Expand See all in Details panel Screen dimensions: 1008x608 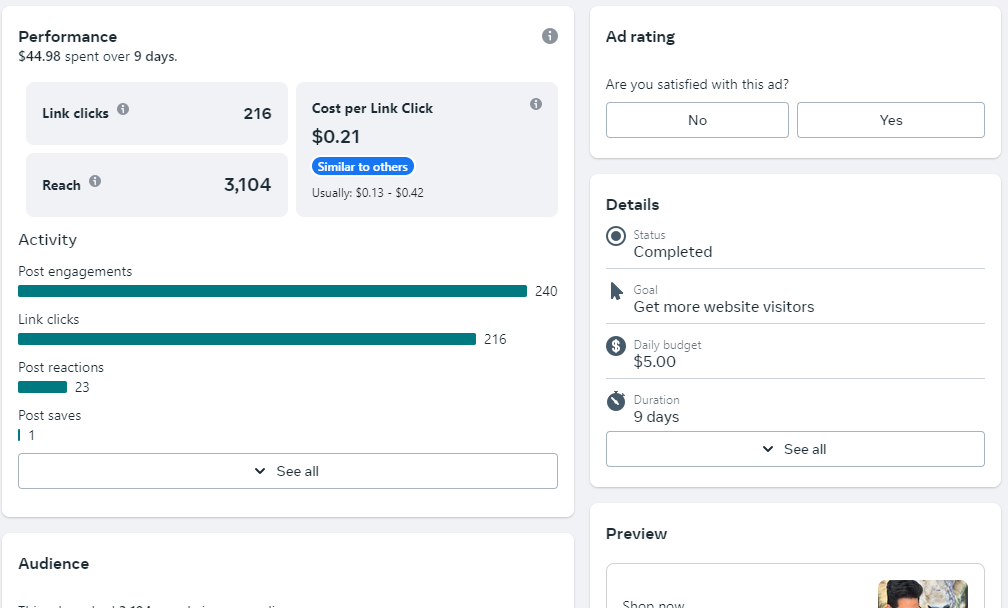(x=795, y=449)
